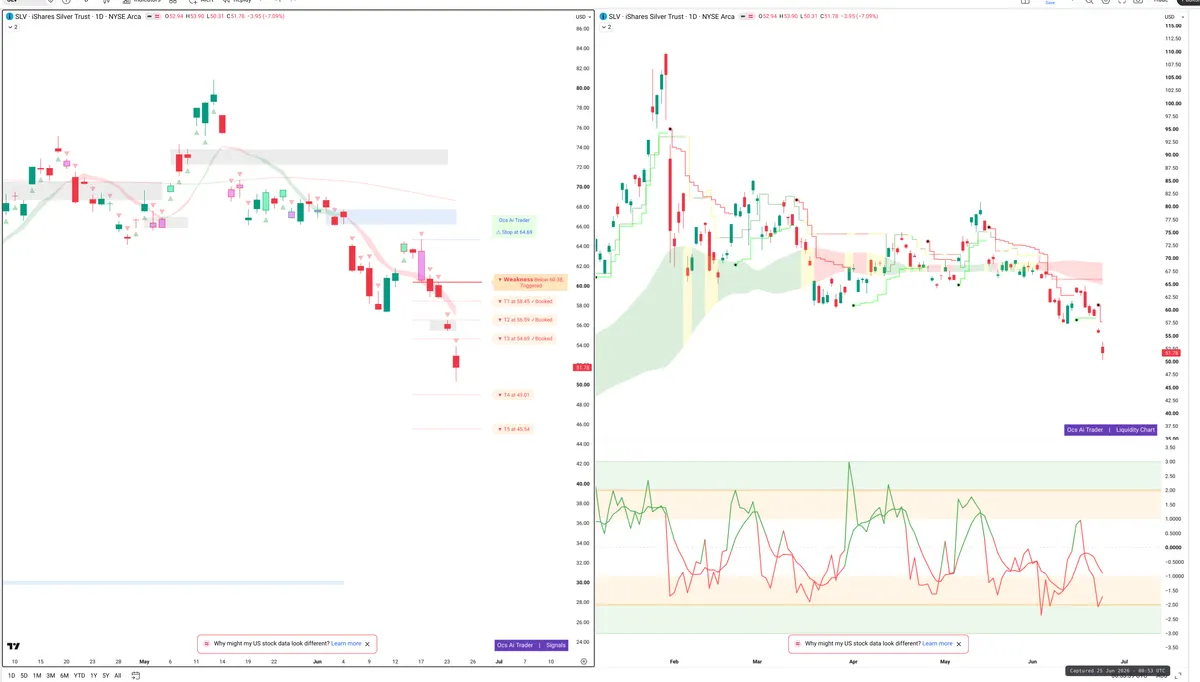Open the left chart USD currency dropdown
This screenshot has height=682, width=1200.
pyautogui.click(x=581, y=17)
